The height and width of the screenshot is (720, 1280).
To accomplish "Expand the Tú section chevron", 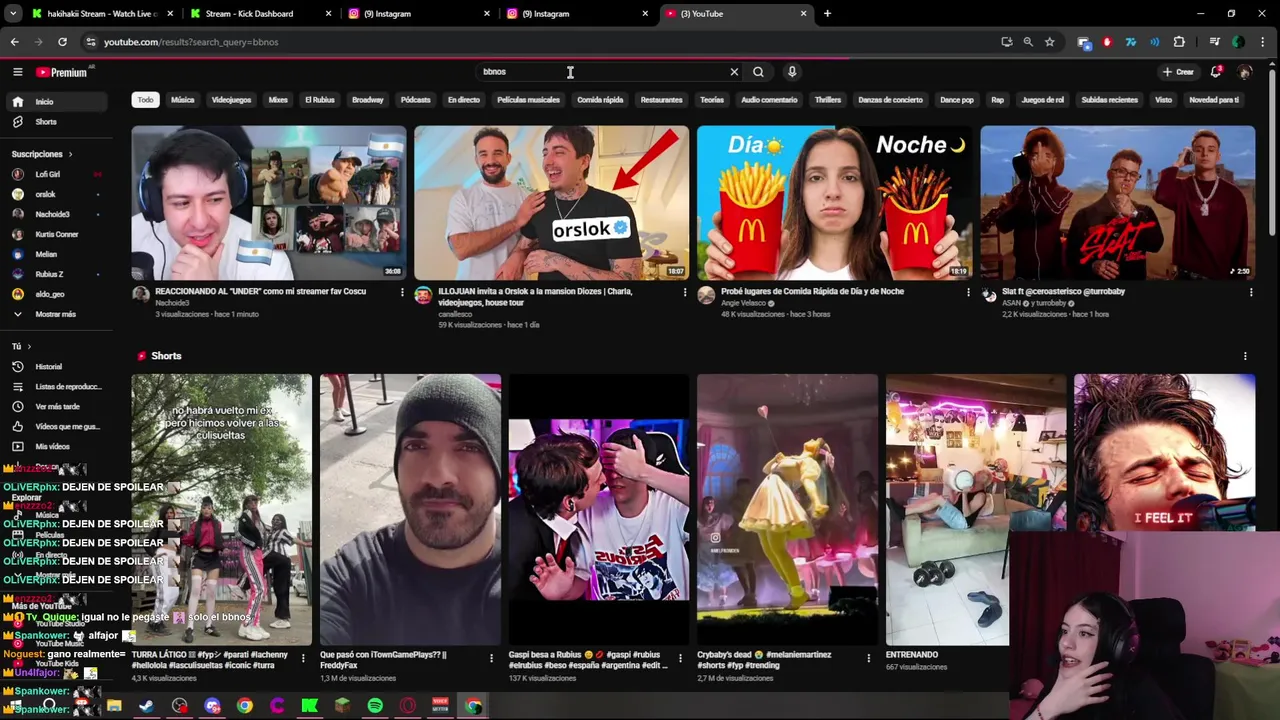I will point(29,346).
